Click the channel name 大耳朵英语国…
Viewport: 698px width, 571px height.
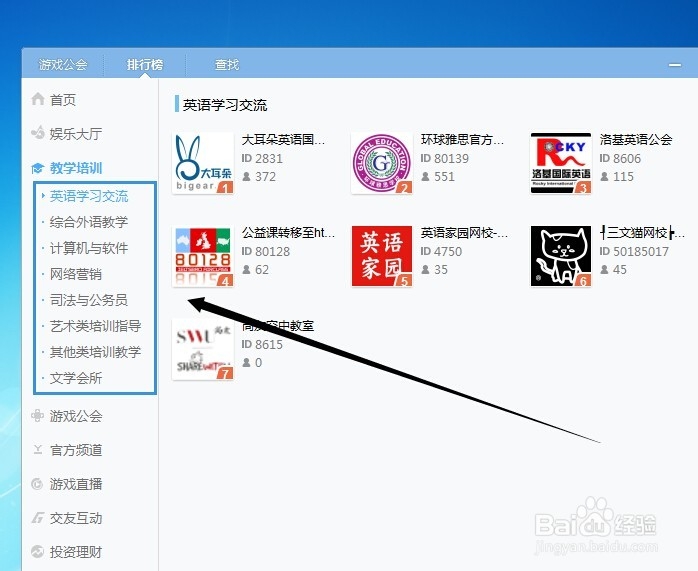point(284,140)
